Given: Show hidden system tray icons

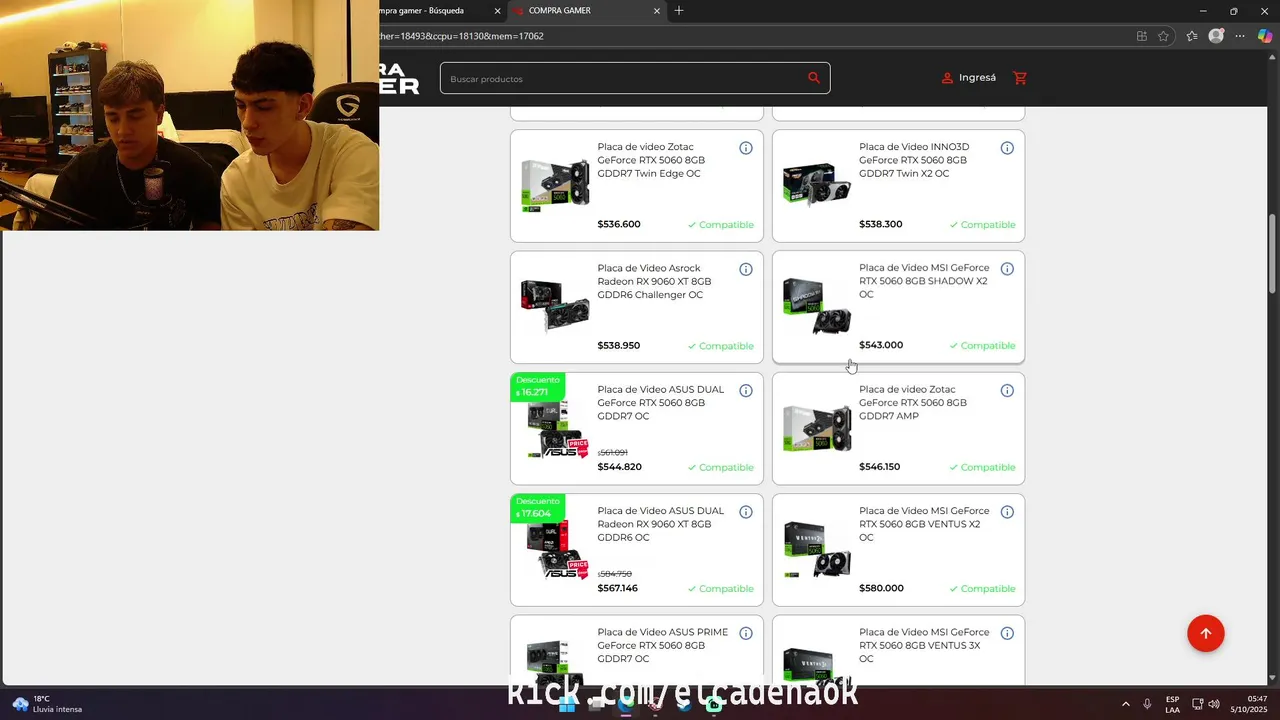Looking at the screenshot, I should coord(1125,704).
